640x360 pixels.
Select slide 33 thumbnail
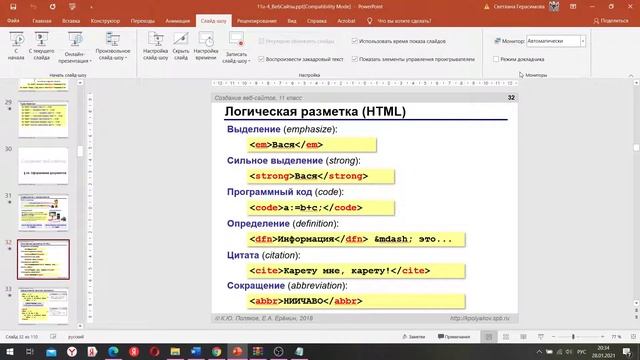tap(43, 306)
